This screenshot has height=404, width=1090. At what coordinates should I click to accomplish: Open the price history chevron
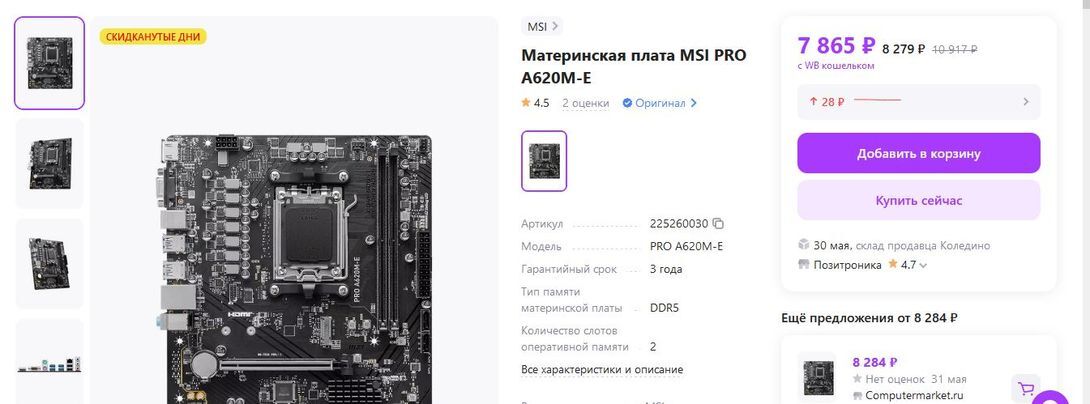(x=1025, y=102)
